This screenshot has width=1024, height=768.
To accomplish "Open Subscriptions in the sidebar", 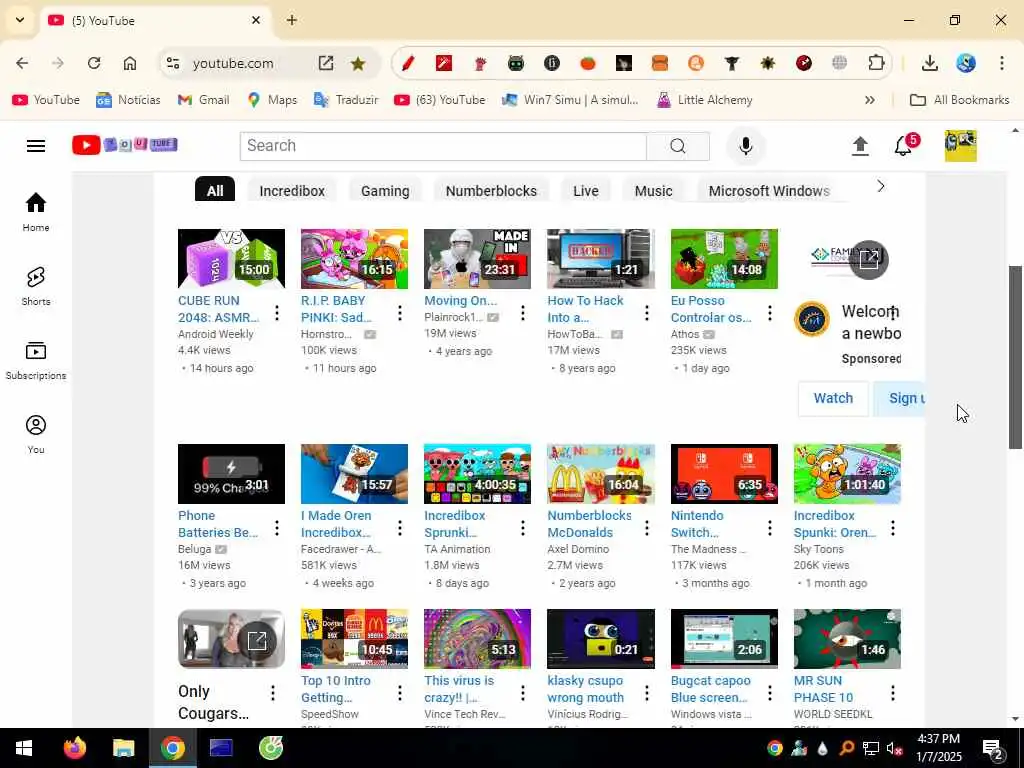I will [x=36, y=360].
